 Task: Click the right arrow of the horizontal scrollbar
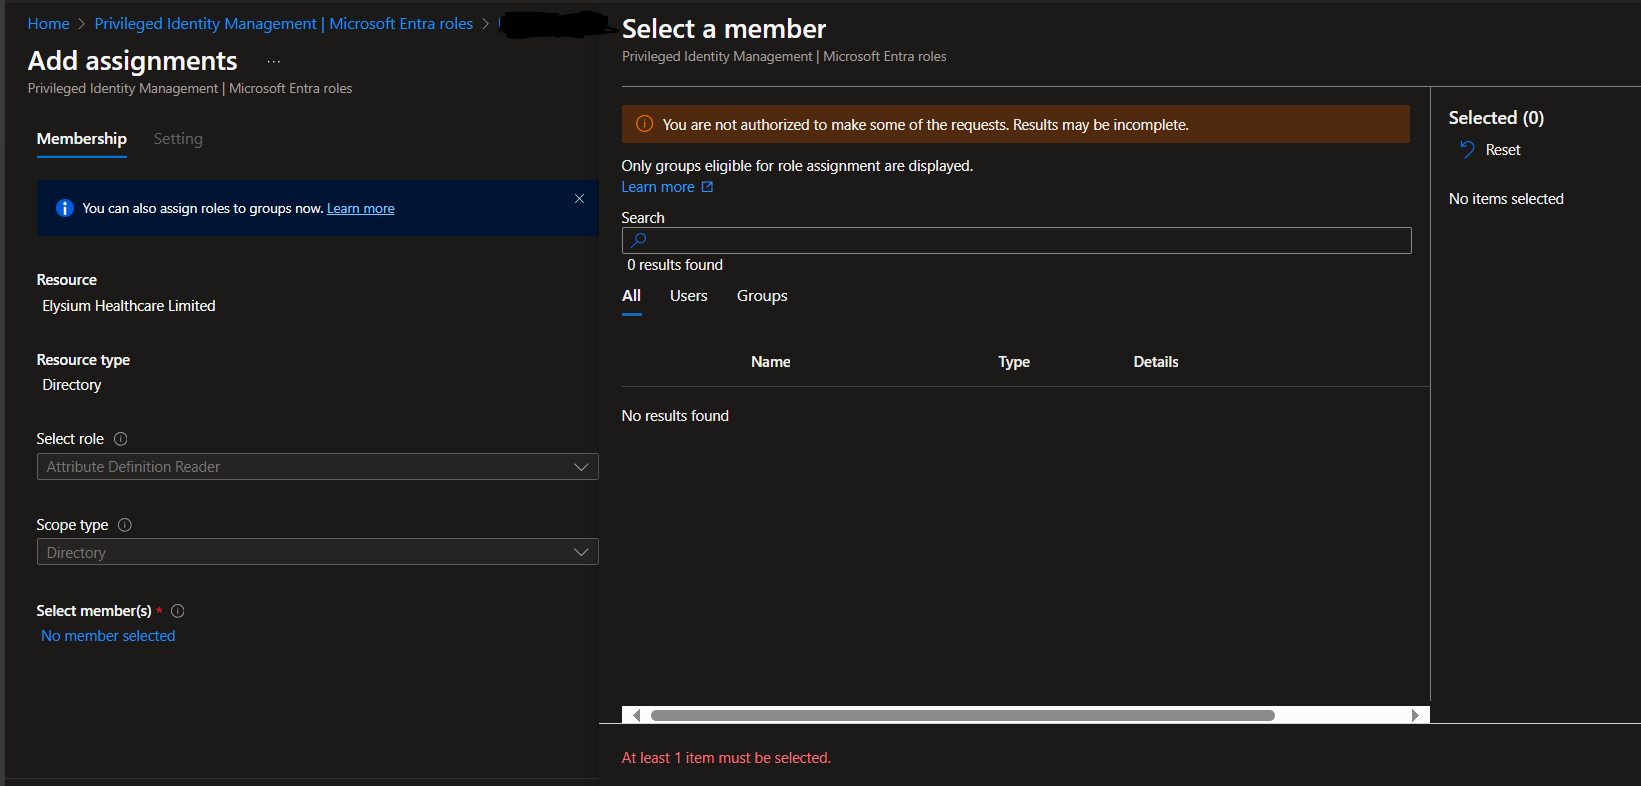[x=1415, y=715]
